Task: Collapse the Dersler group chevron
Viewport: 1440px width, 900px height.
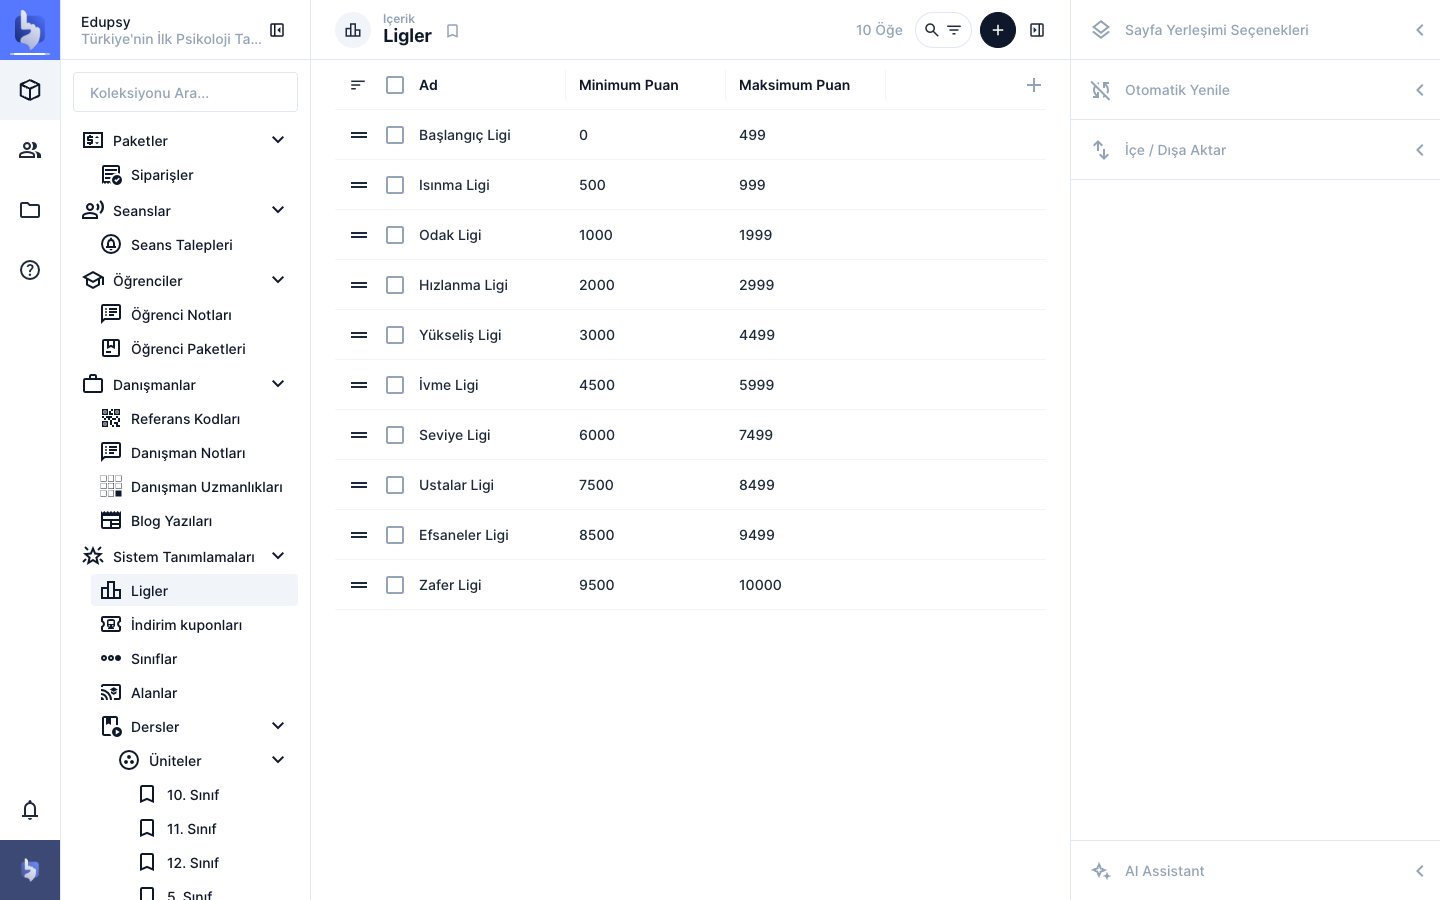Action: click(278, 726)
